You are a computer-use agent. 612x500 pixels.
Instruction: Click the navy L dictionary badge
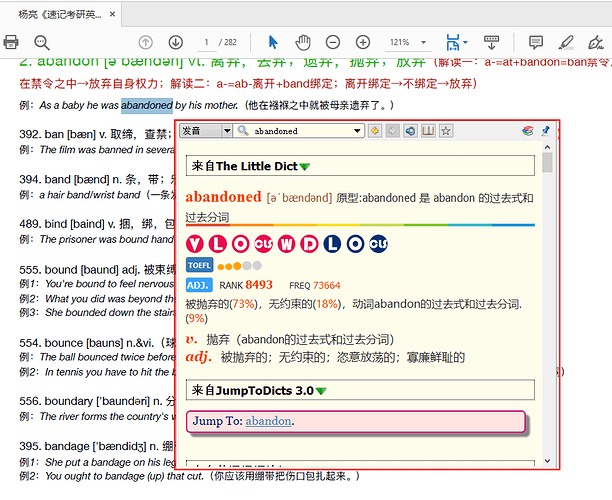tap(332, 244)
